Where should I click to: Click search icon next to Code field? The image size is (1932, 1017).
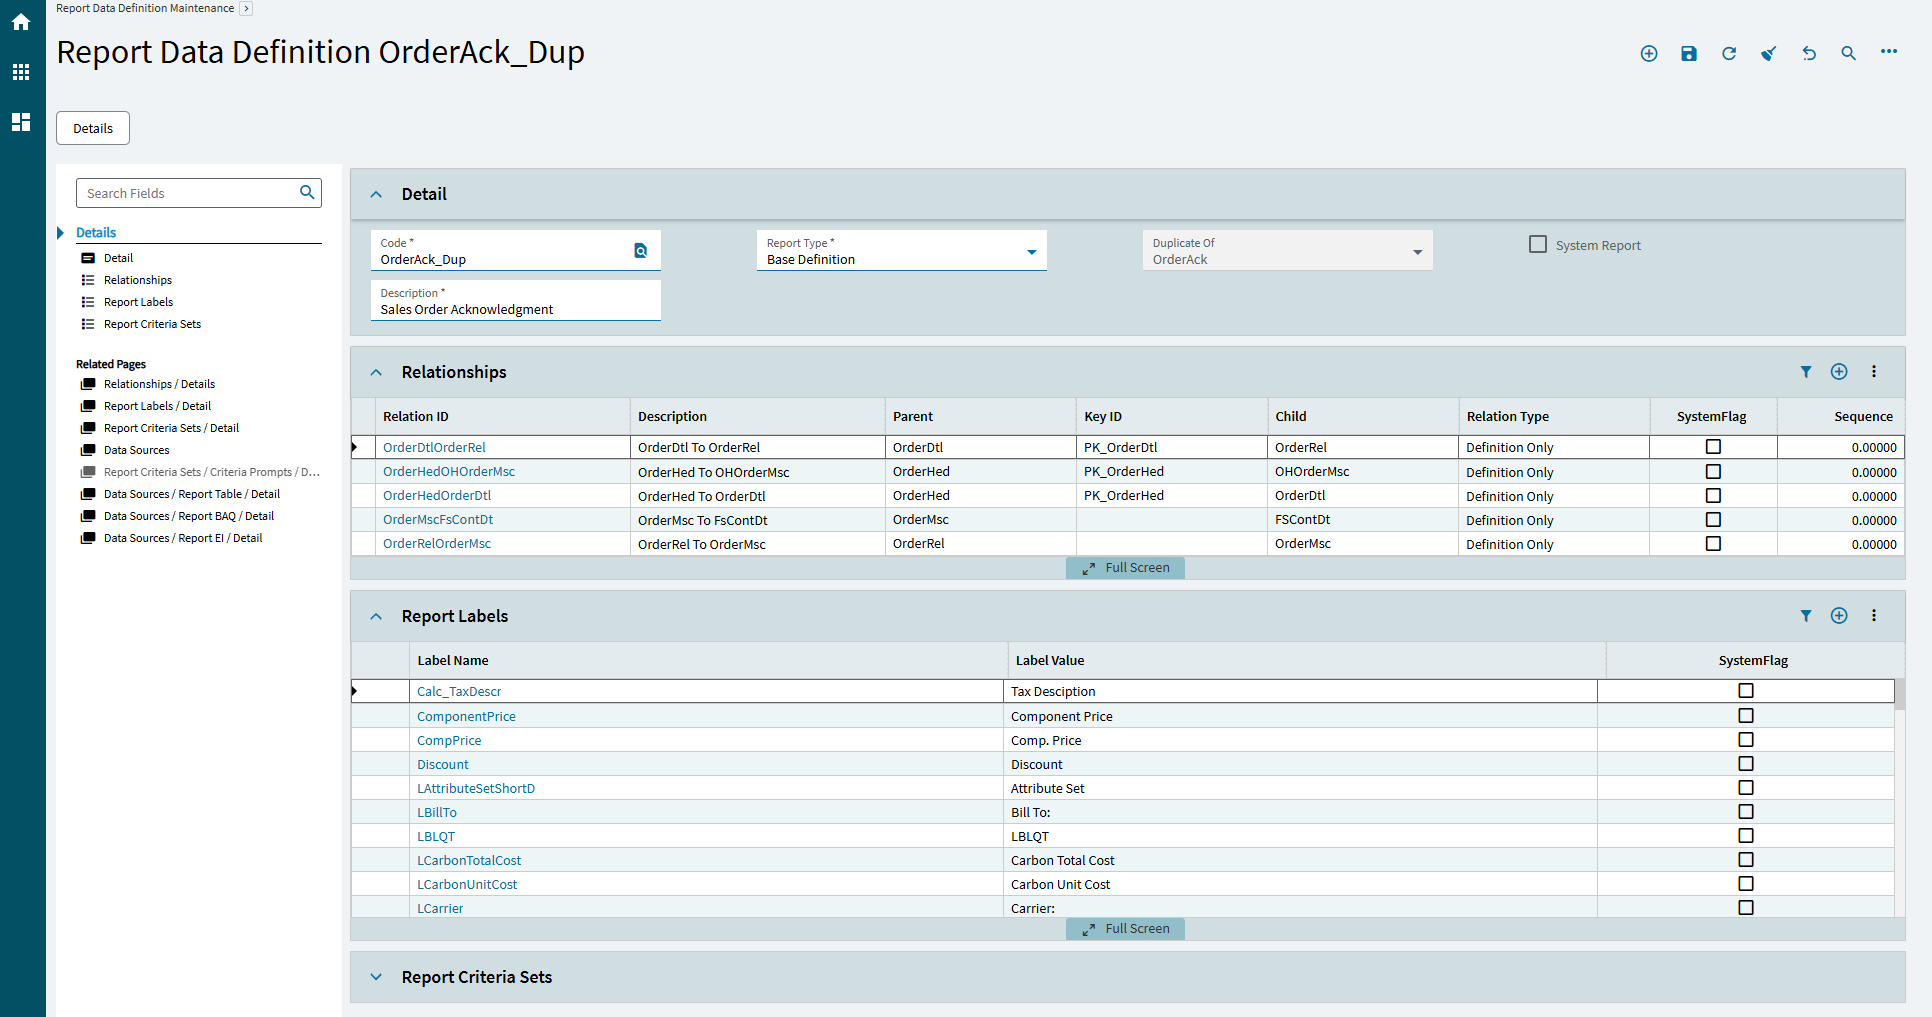tap(641, 251)
